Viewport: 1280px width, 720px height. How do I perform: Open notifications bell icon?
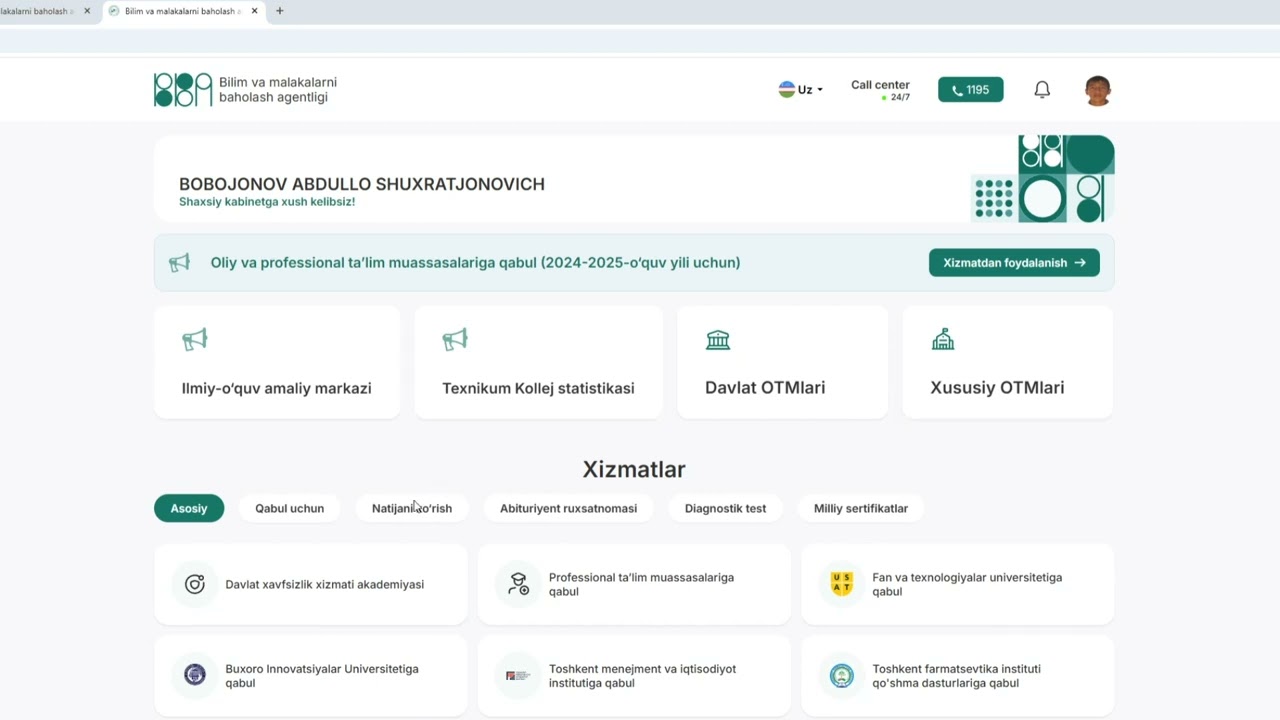point(1042,90)
